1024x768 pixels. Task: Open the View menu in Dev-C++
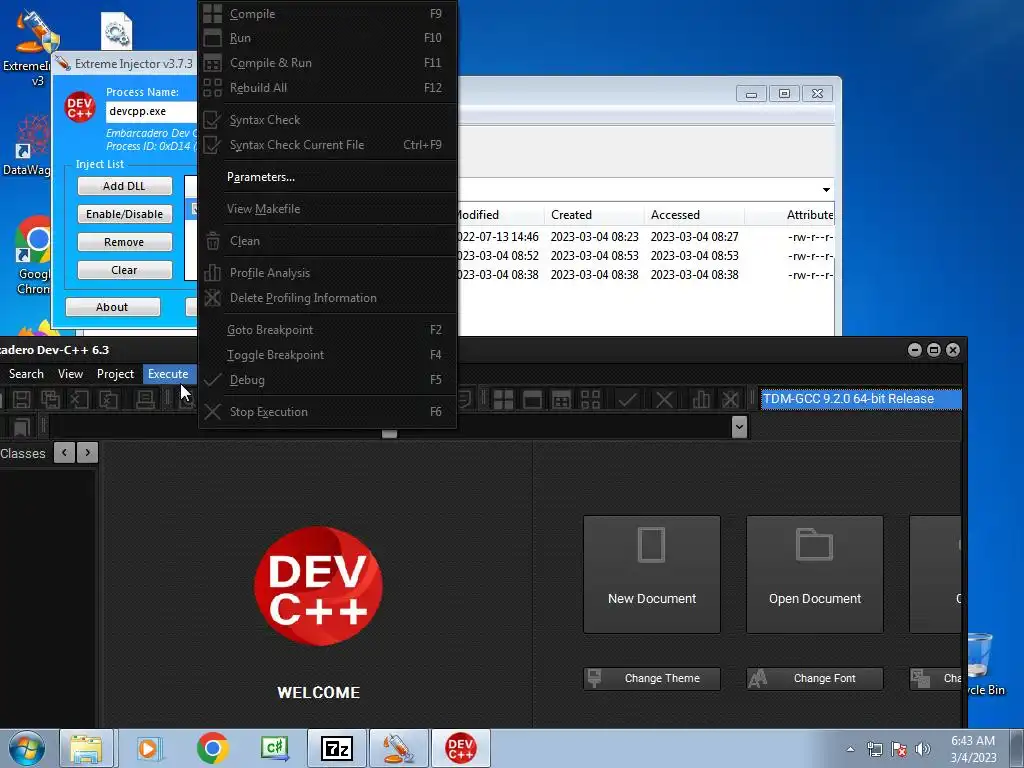point(71,374)
